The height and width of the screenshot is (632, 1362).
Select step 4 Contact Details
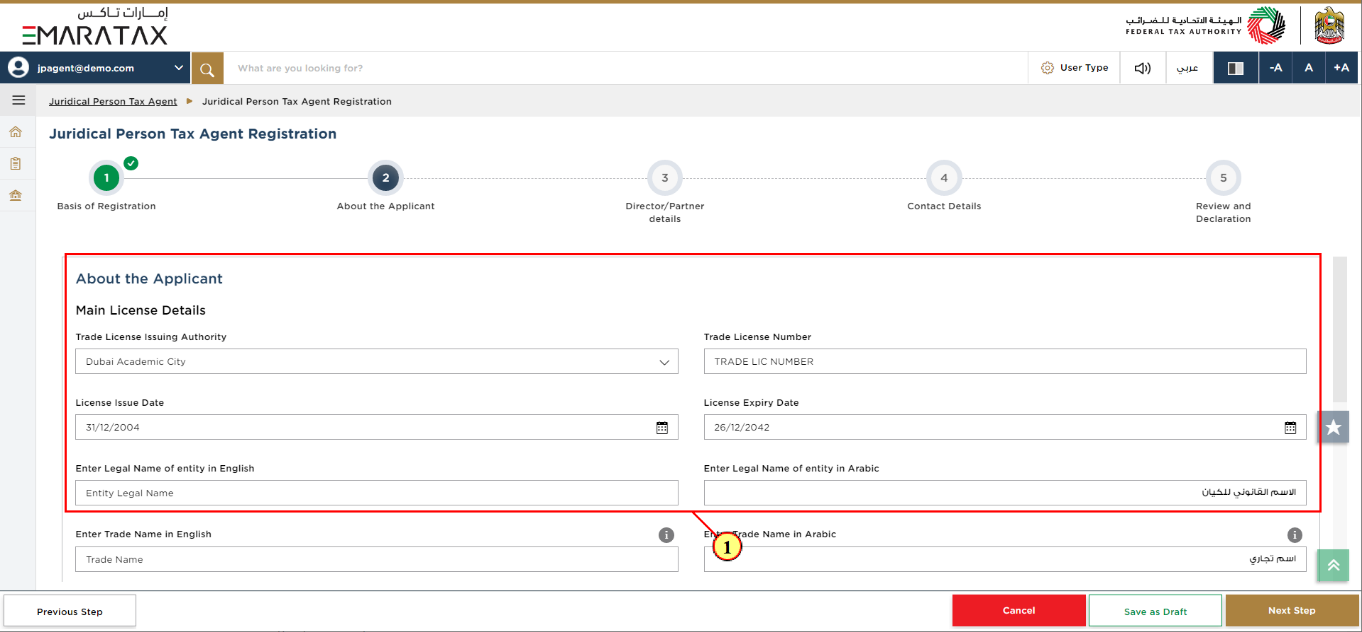pyautogui.click(x=944, y=178)
